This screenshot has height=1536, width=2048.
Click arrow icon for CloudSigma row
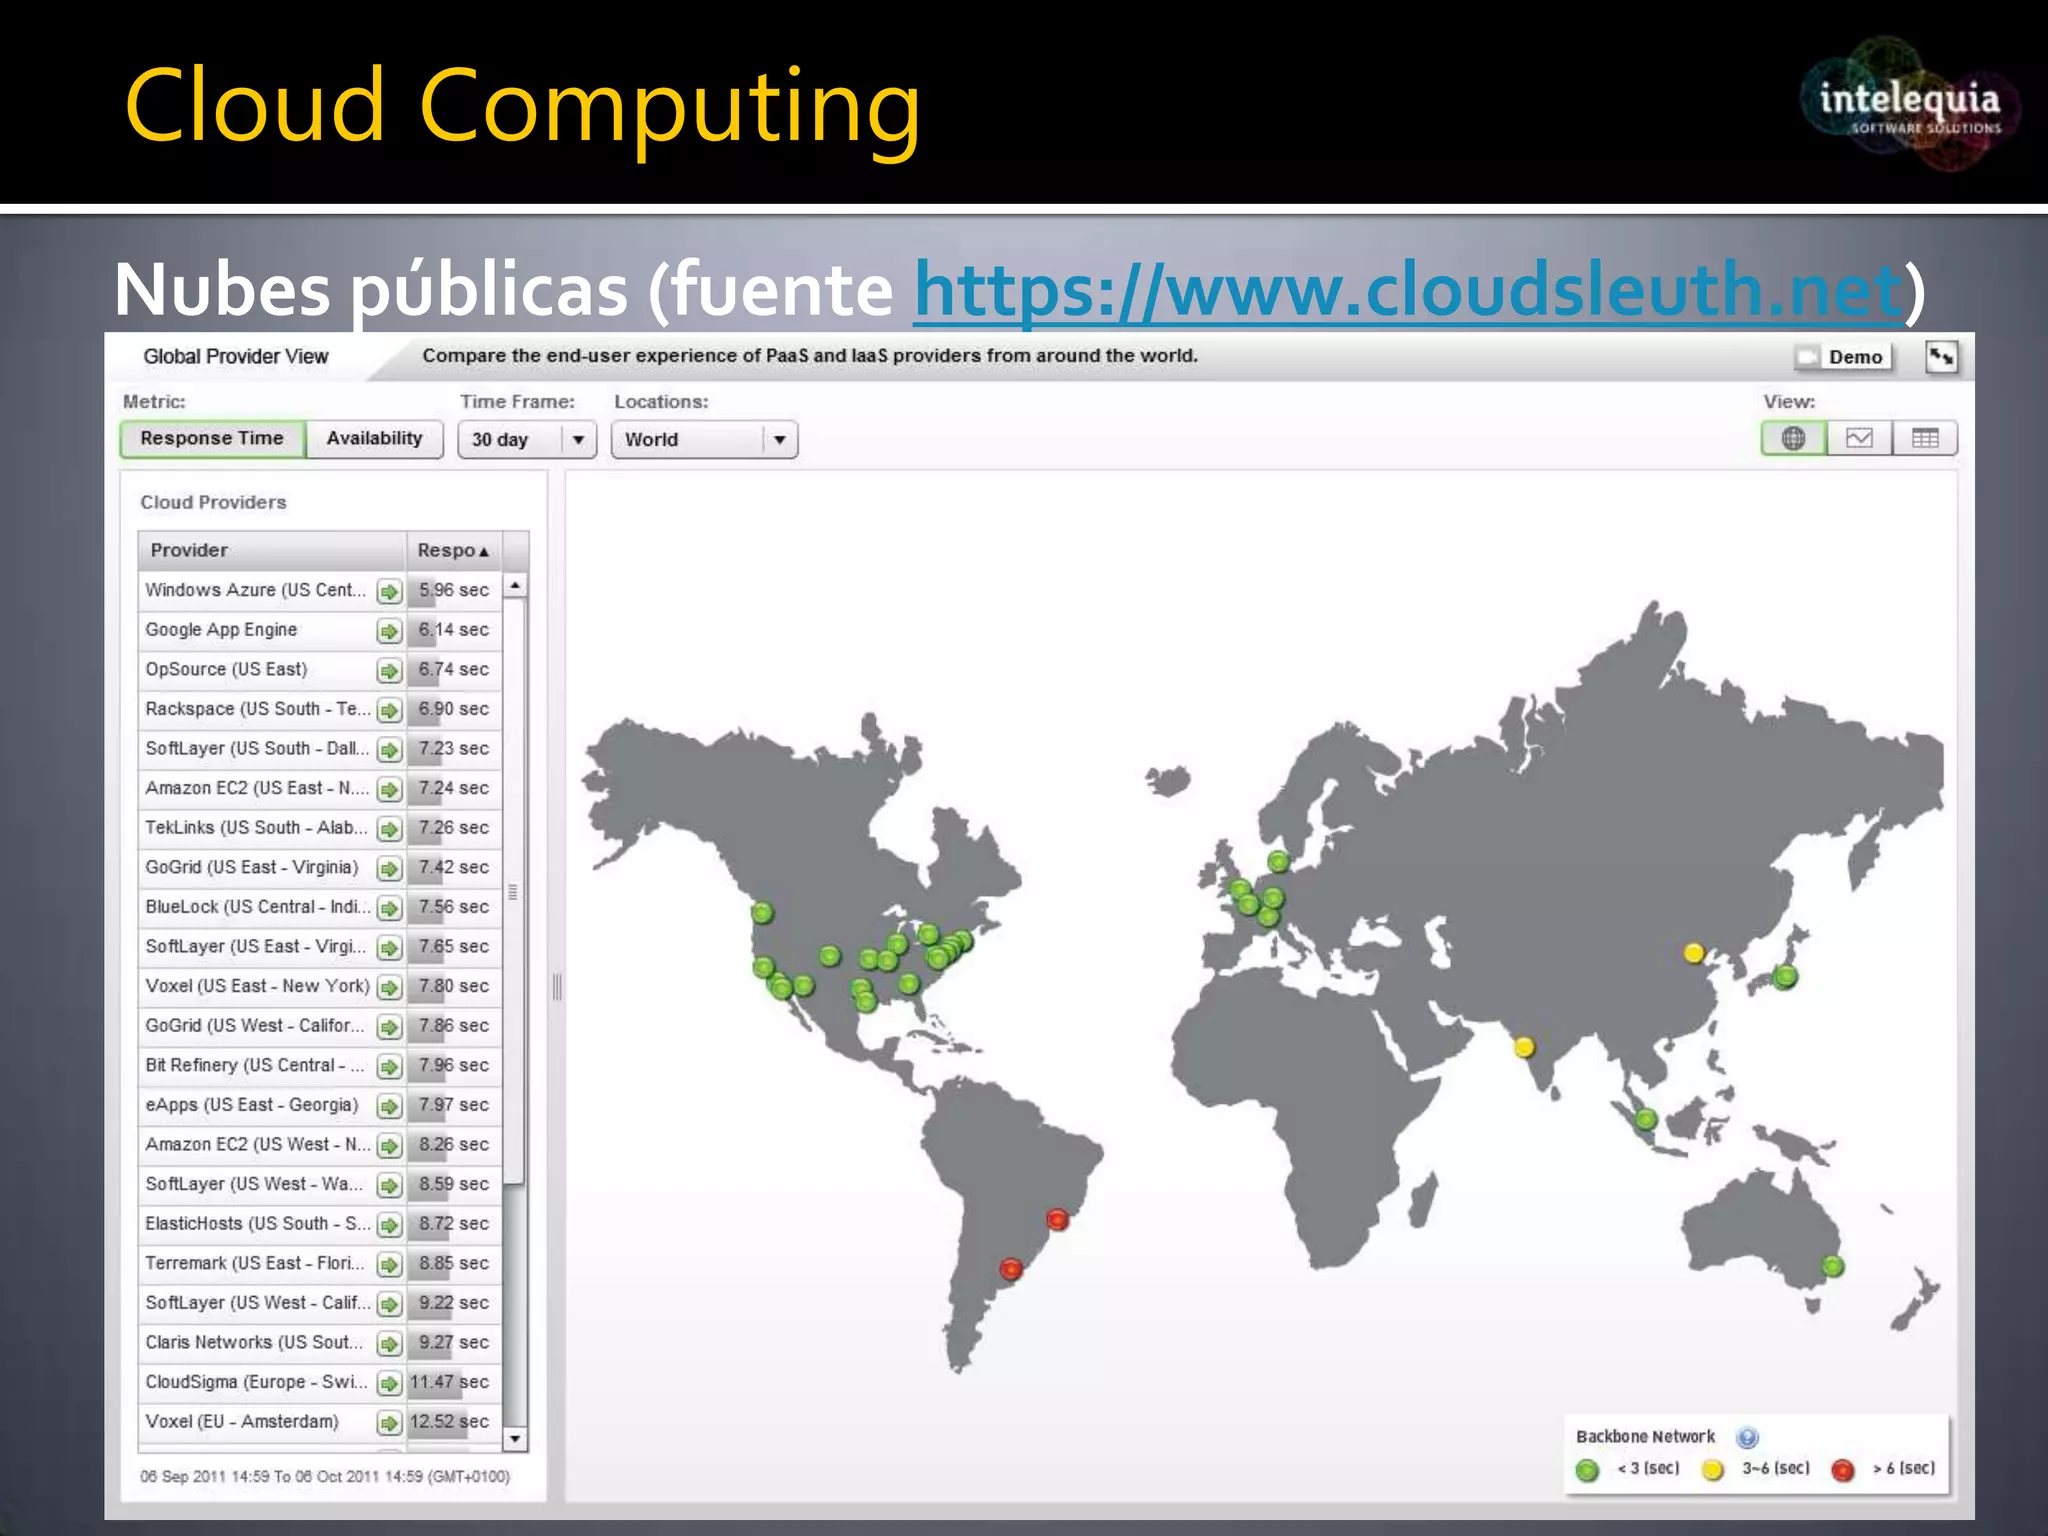click(x=389, y=1384)
